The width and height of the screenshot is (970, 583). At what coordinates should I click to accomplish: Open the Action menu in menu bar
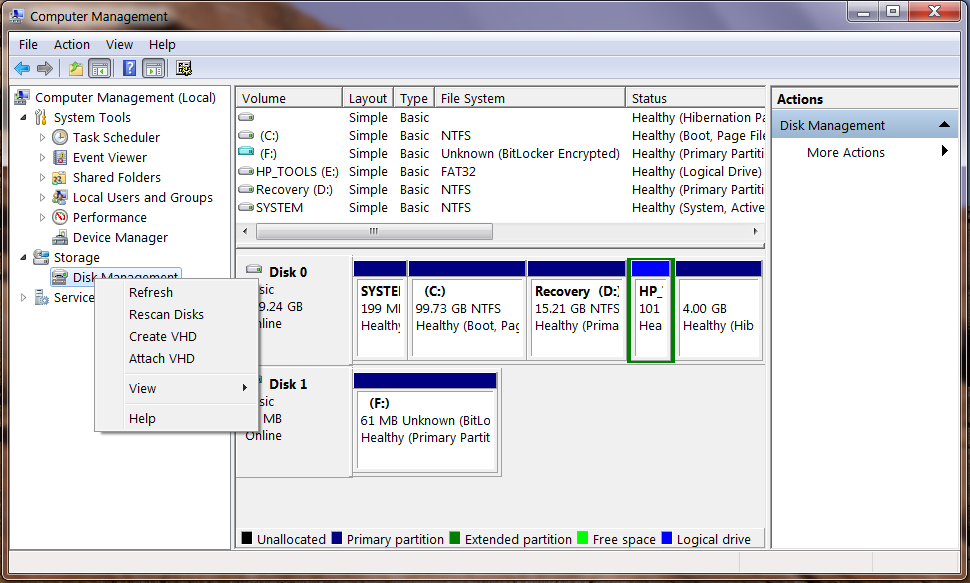(x=71, y=44)
